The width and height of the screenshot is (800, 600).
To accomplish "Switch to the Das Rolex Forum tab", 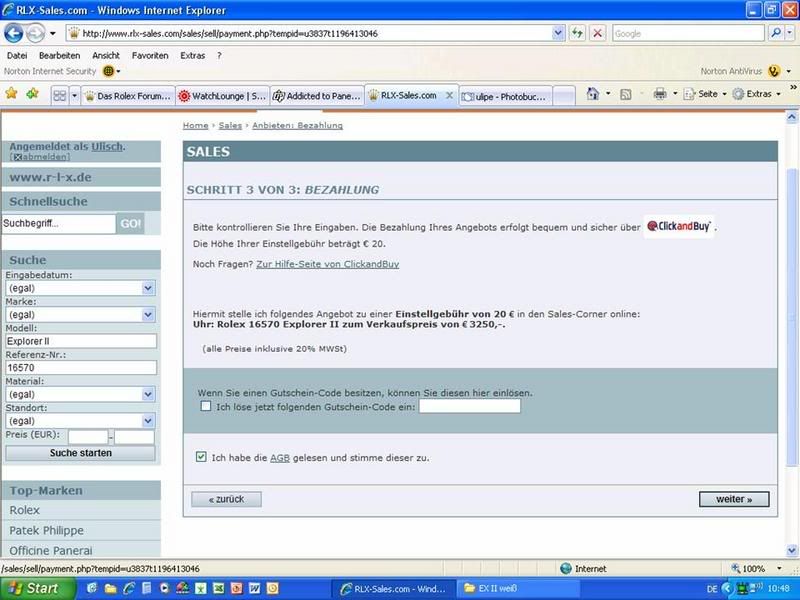I will pos(129,96).
